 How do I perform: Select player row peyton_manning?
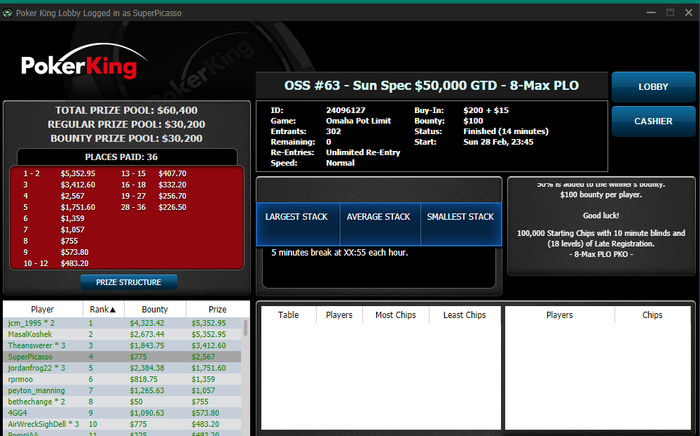pos(122,390)
